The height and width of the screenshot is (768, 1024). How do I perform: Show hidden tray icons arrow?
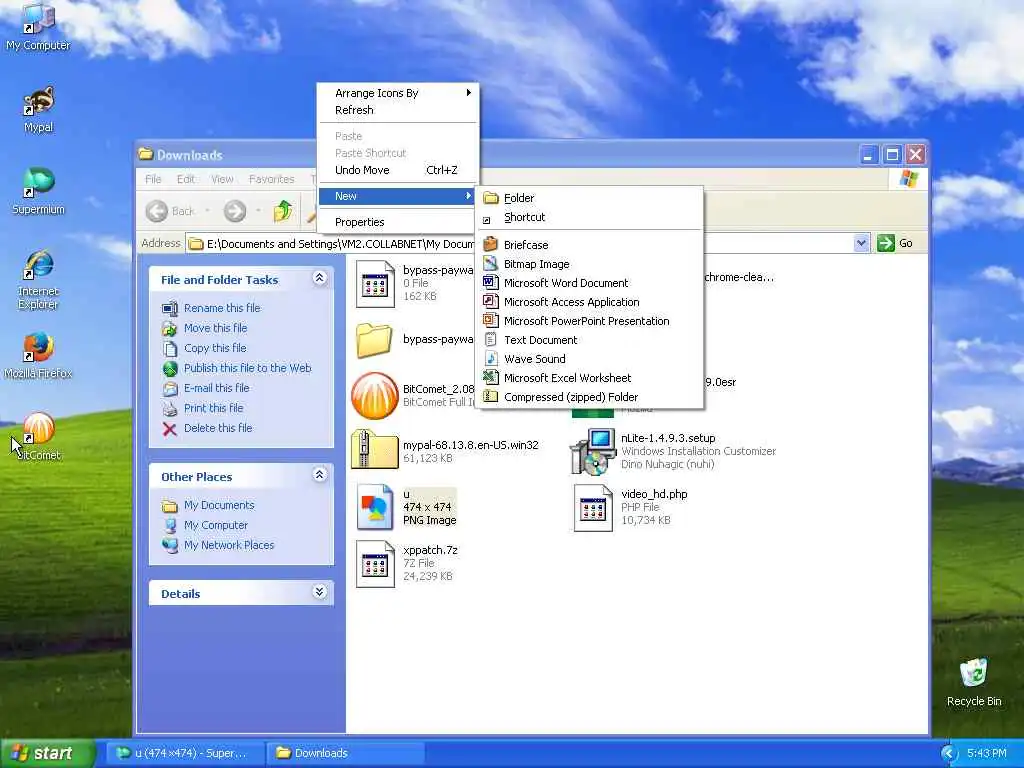click(x=949, y=754)
